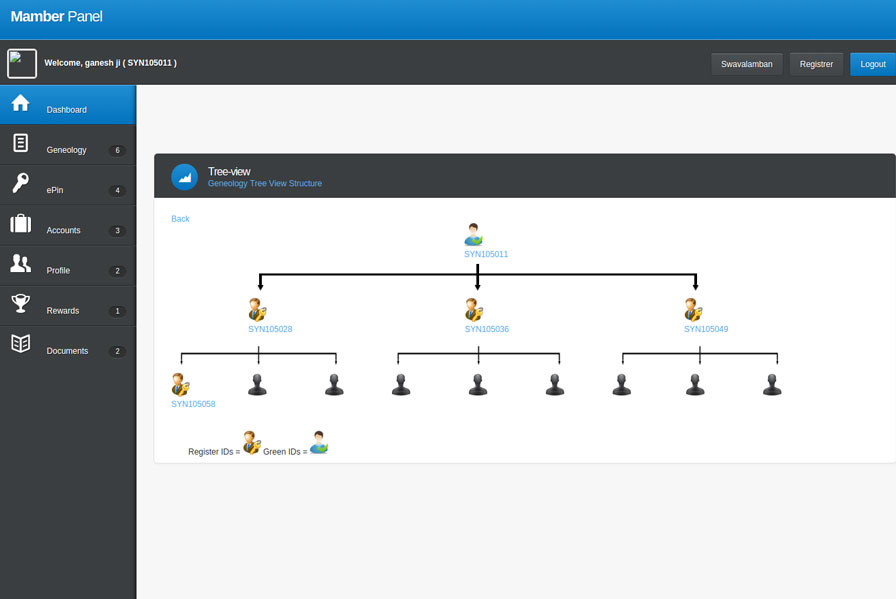Open the Documents menu item
This screenshot has width=896, height=599.
[x=68, y=346]
